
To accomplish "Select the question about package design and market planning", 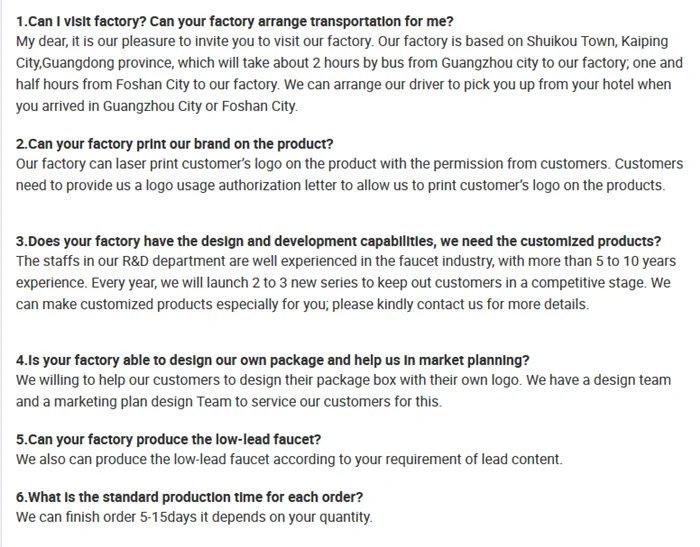I will [x=273, y=360].
